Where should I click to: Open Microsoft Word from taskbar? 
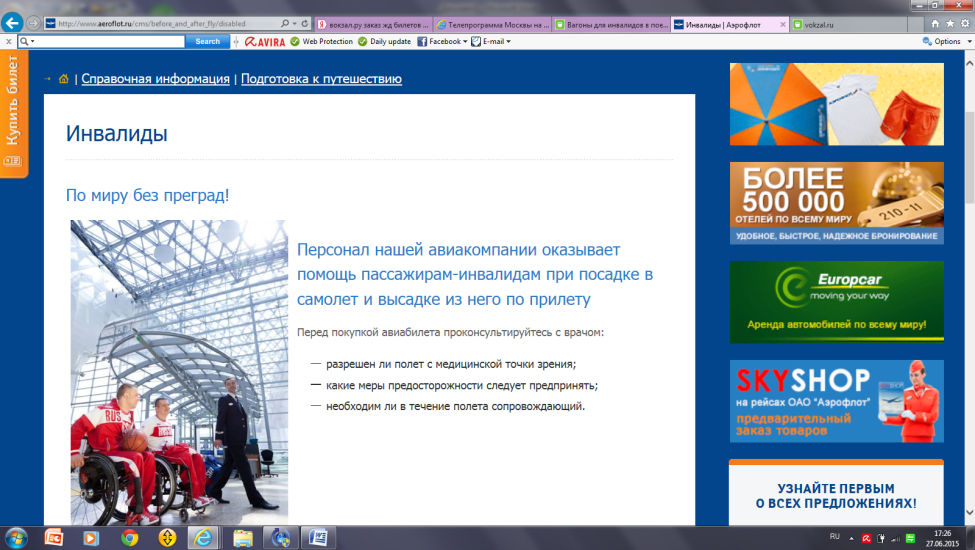(318, 538)
